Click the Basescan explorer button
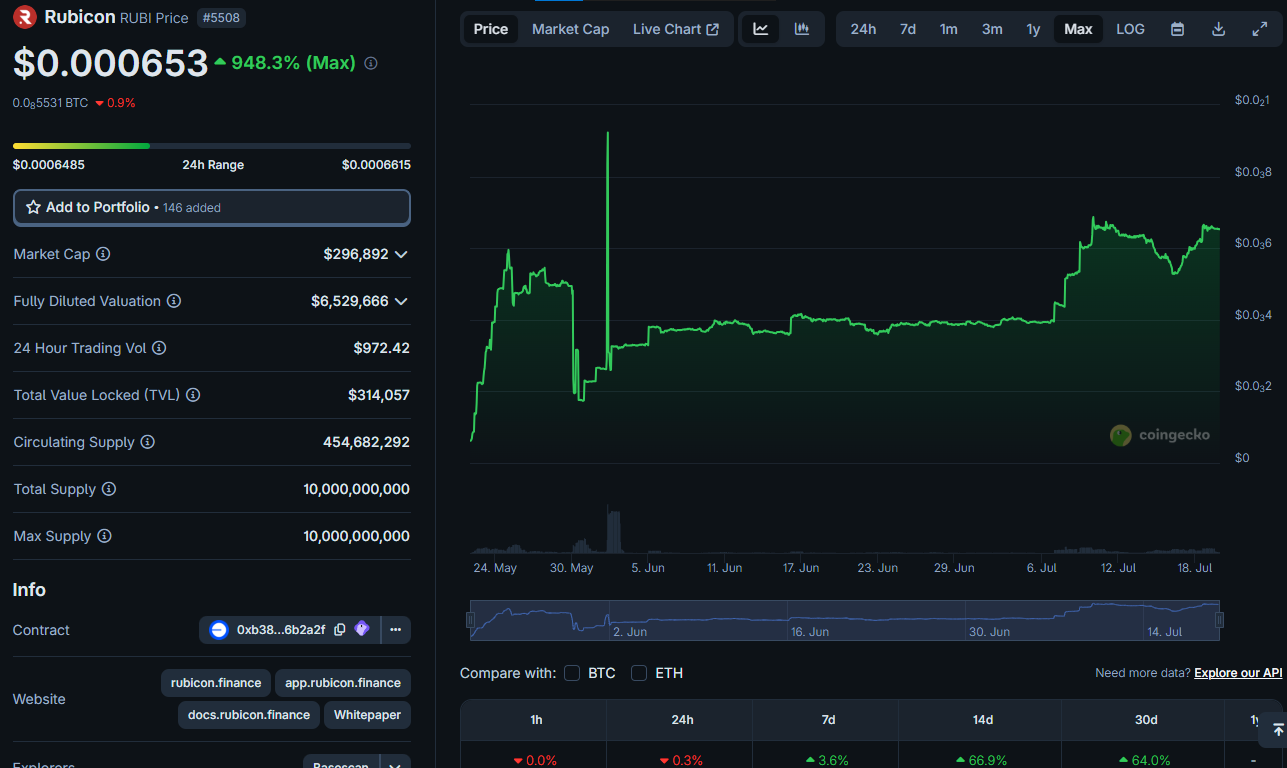 pyautogui.click(x=340, y=764)
